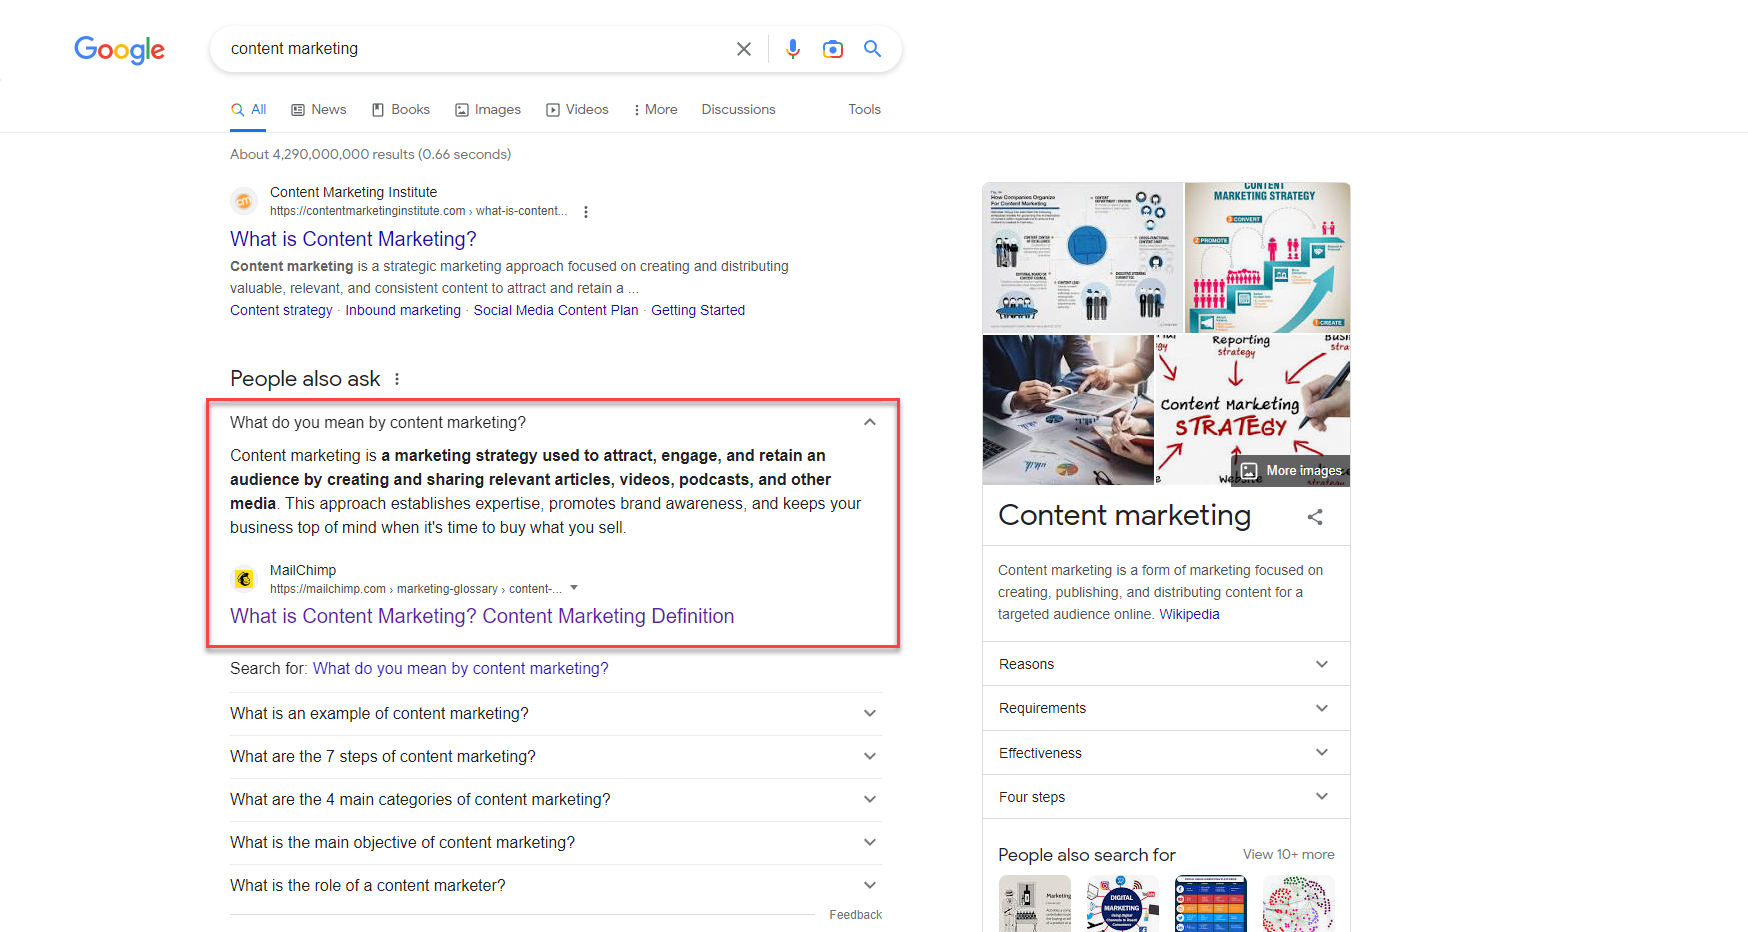Click View 10+ more link

1288,855
